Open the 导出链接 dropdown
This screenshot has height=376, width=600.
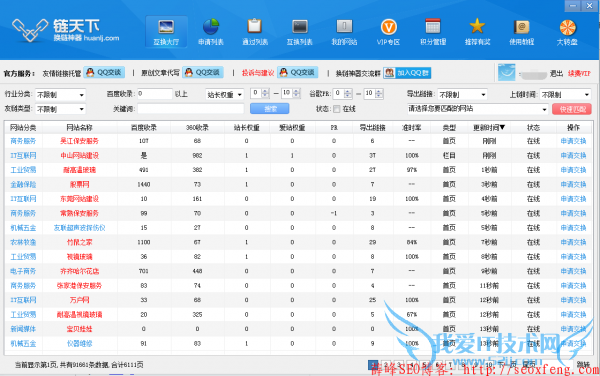click(462, 94)
